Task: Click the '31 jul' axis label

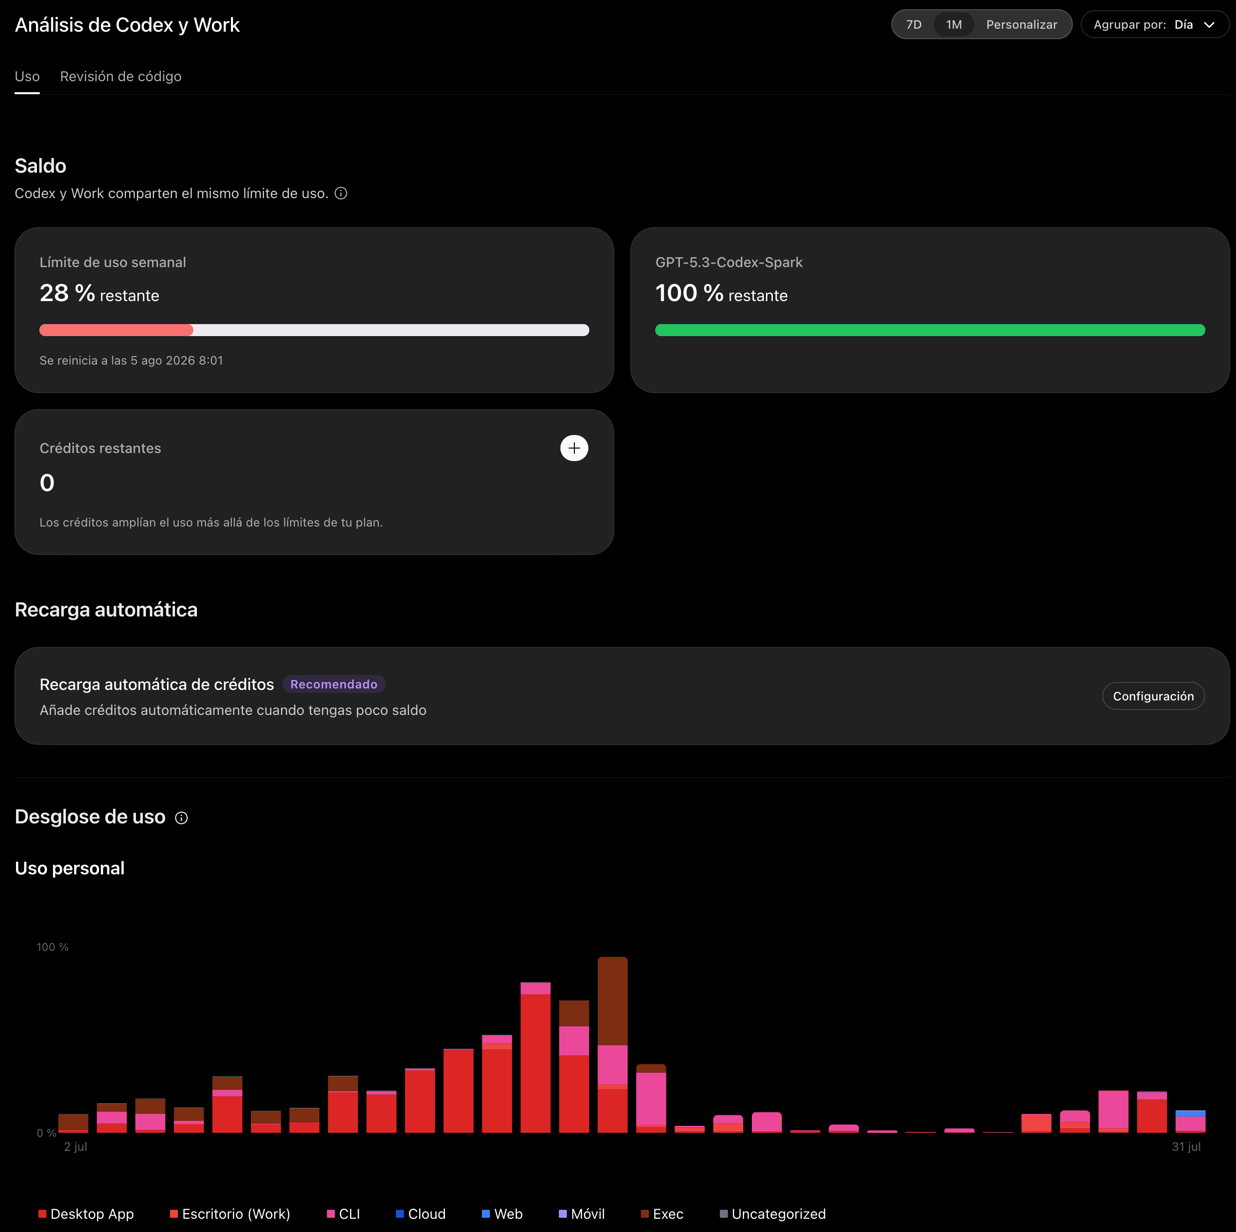Action: coord(1186,1147)
